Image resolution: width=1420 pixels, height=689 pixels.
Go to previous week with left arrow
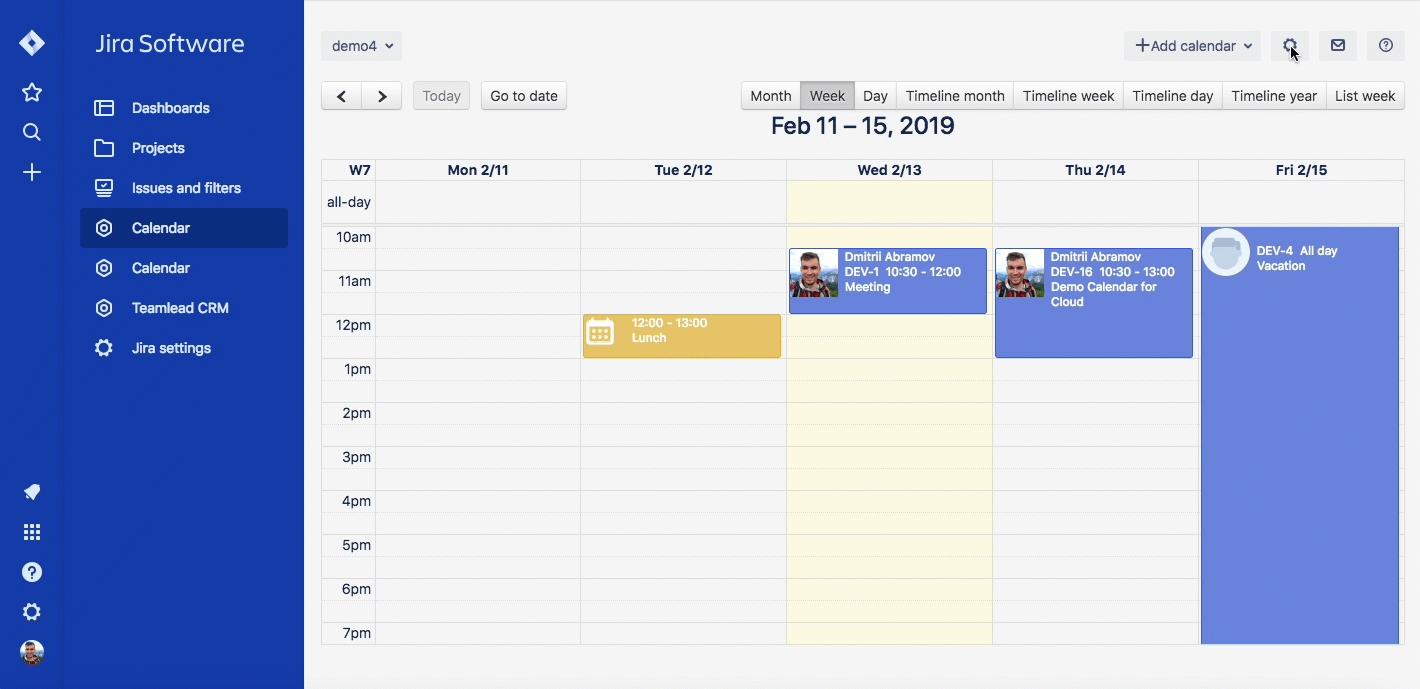(x=341, y=96)
